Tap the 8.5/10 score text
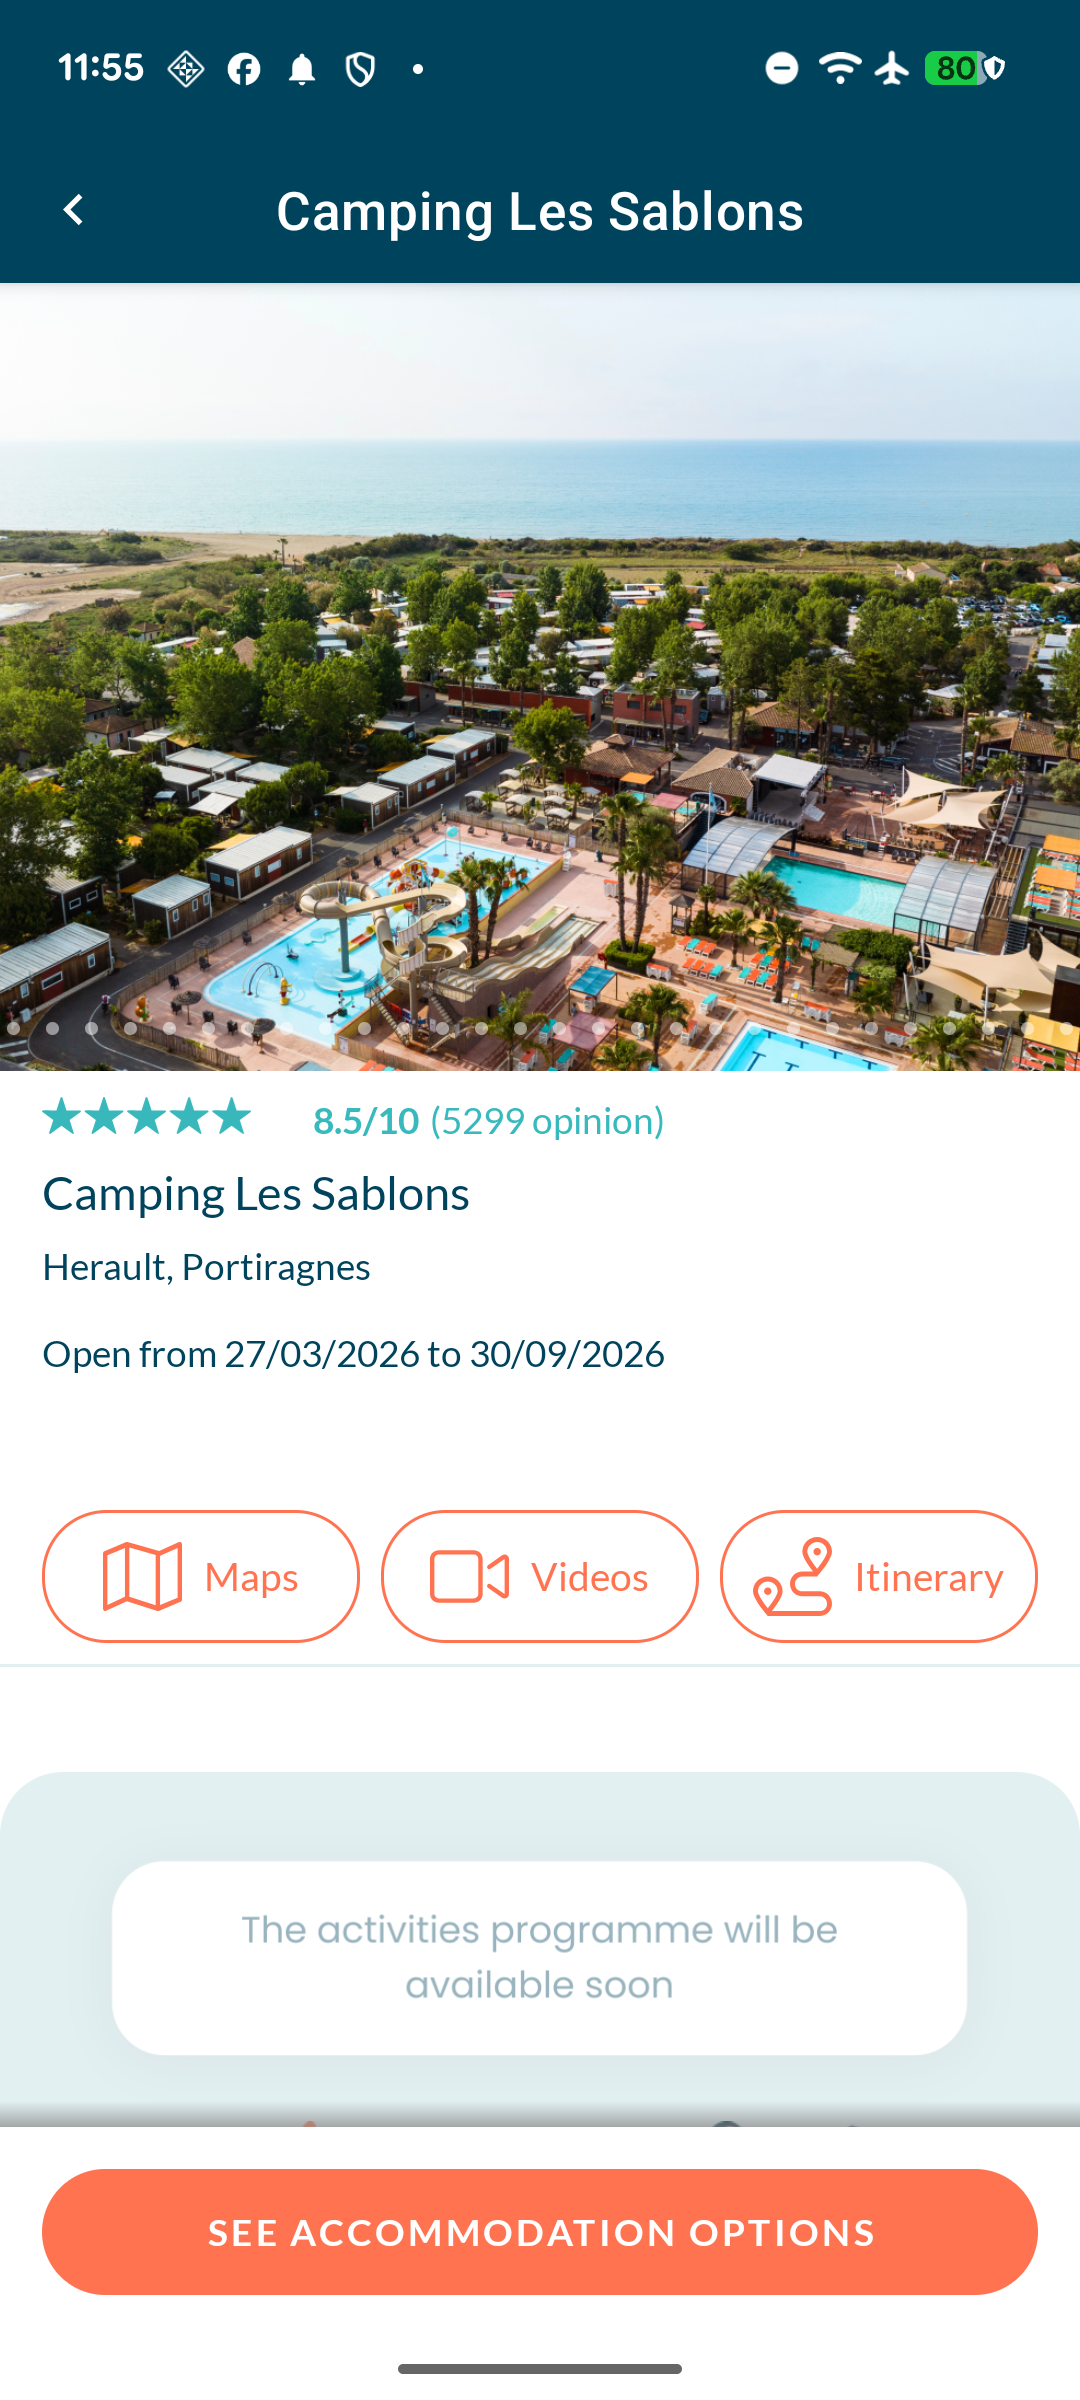 366,1121
